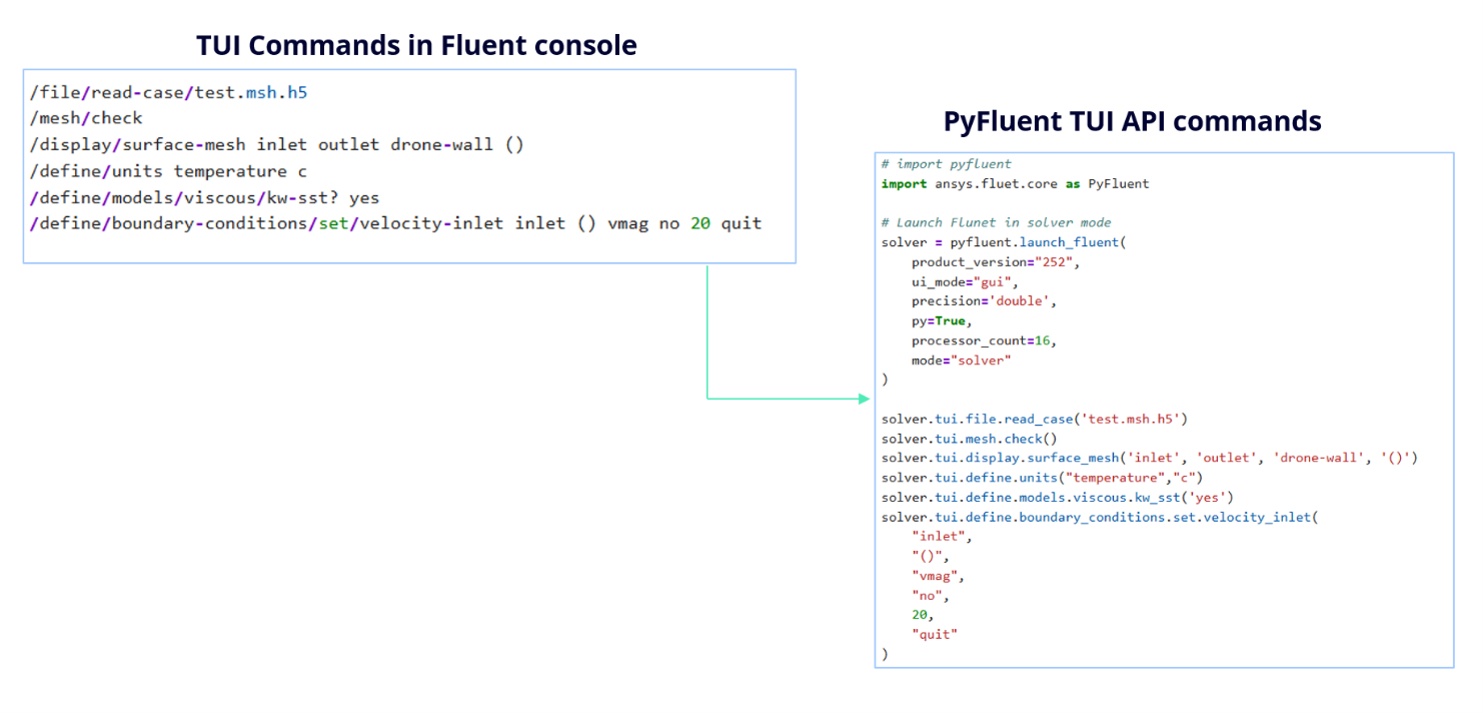Image resolution: width=1483 pixels, height=713 pixels.
Task: Click the '# Launch Flunet in solver mode' comment
Action: 996,223
